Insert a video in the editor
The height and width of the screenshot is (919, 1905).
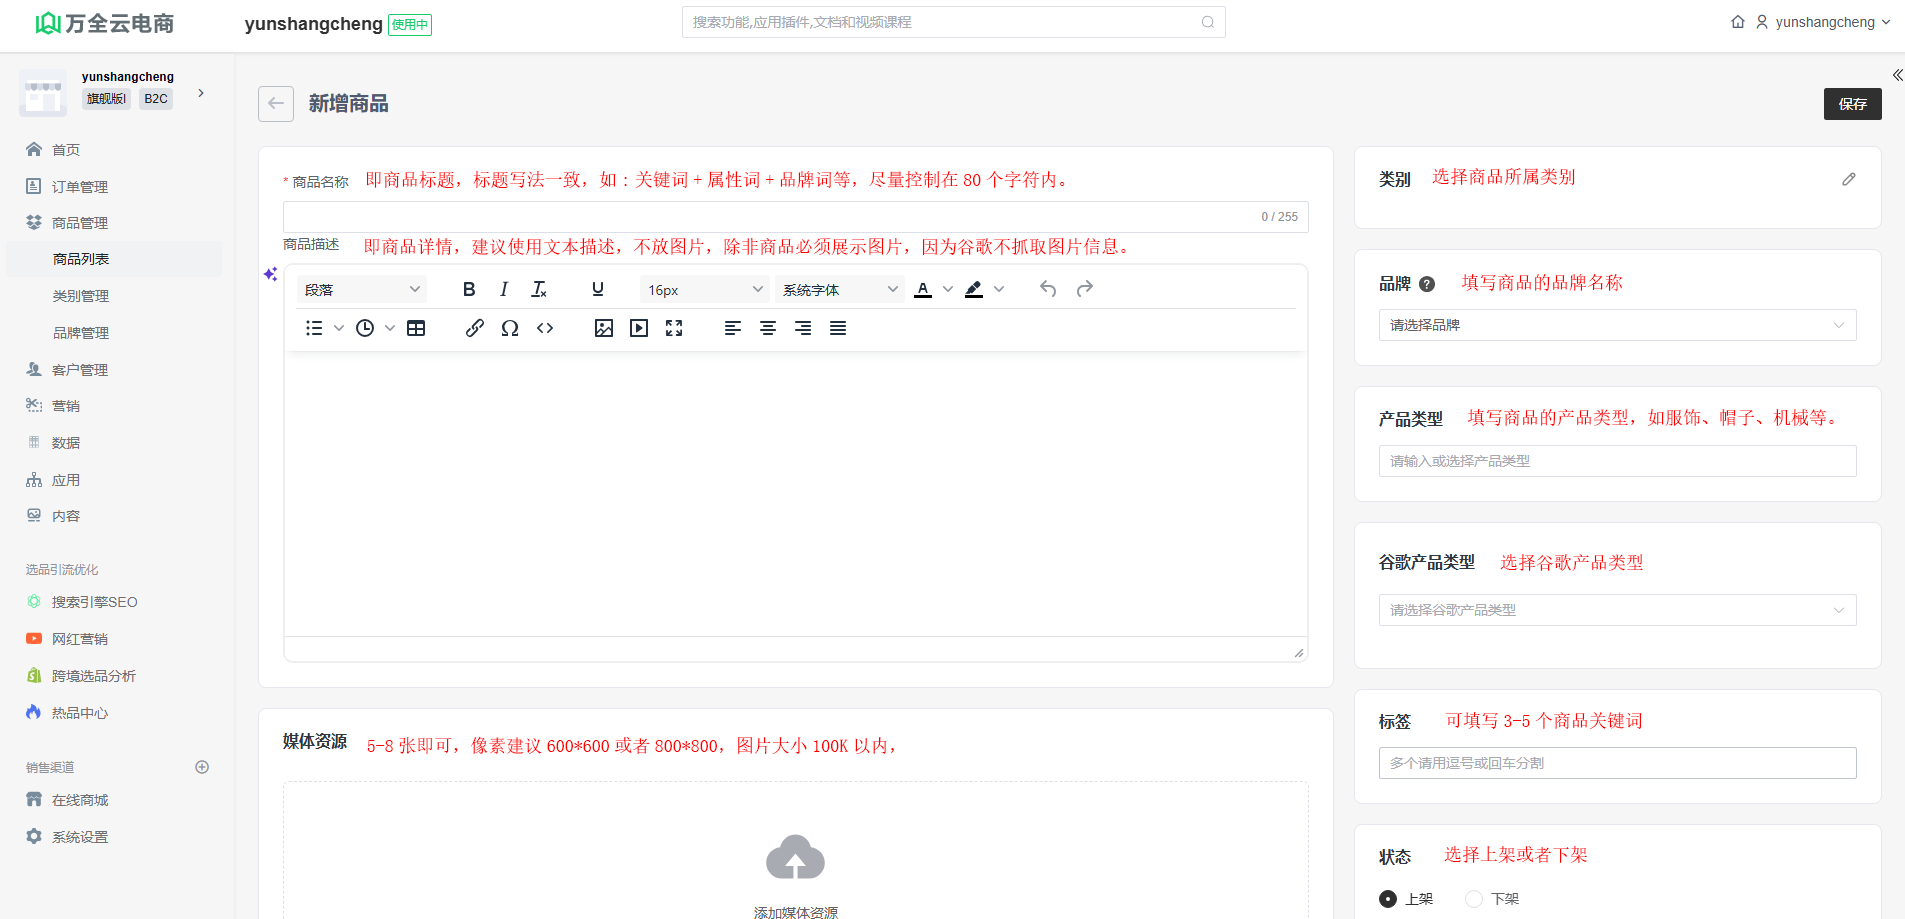click(x=639, y=328)
